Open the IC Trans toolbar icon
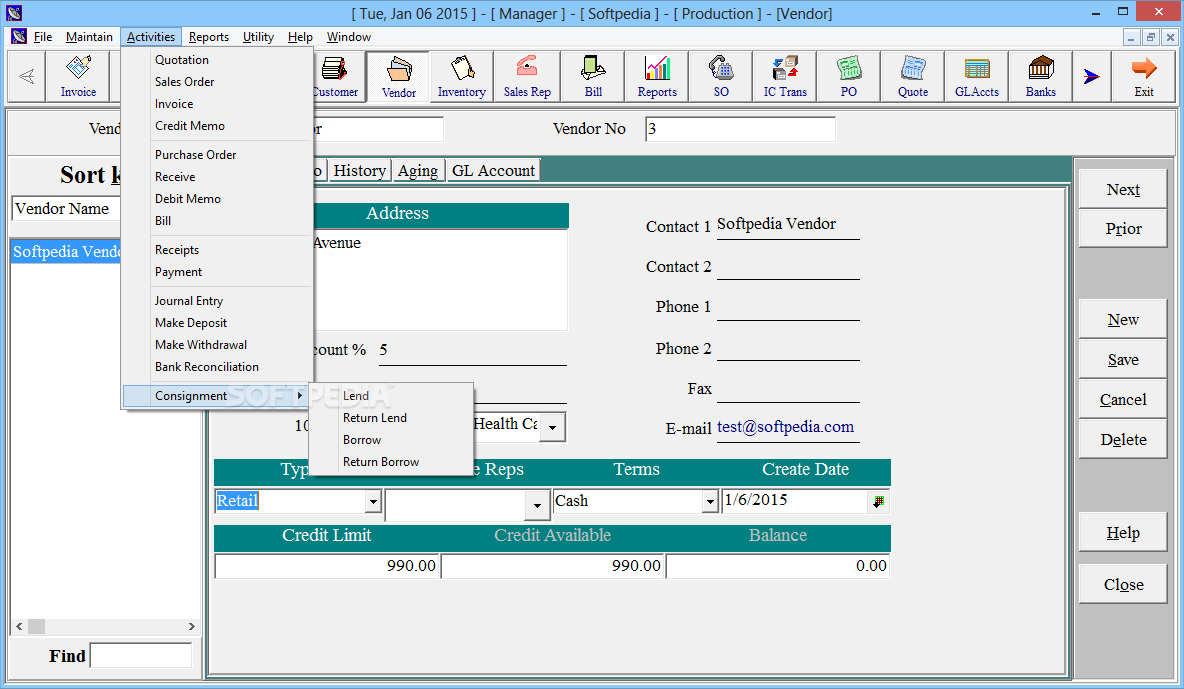Screen dimensions: 1184x689 click(785, 76)
